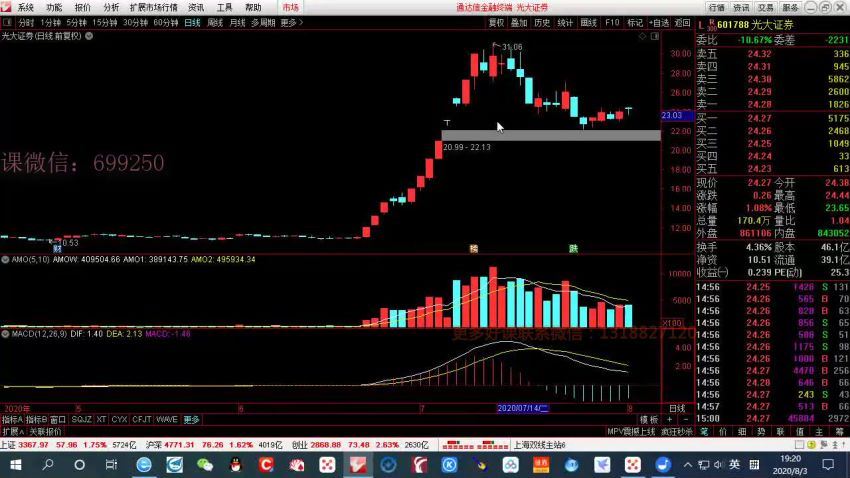Toggle the AMO indicator settings circle
The width and height of the screenshot is (850, 478).
pos(5,260)
